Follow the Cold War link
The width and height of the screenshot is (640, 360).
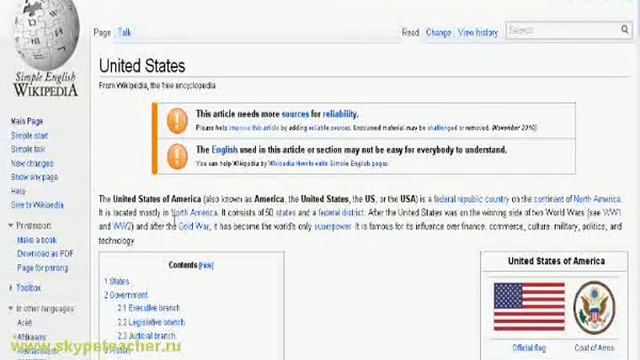[x=194, y=227]
